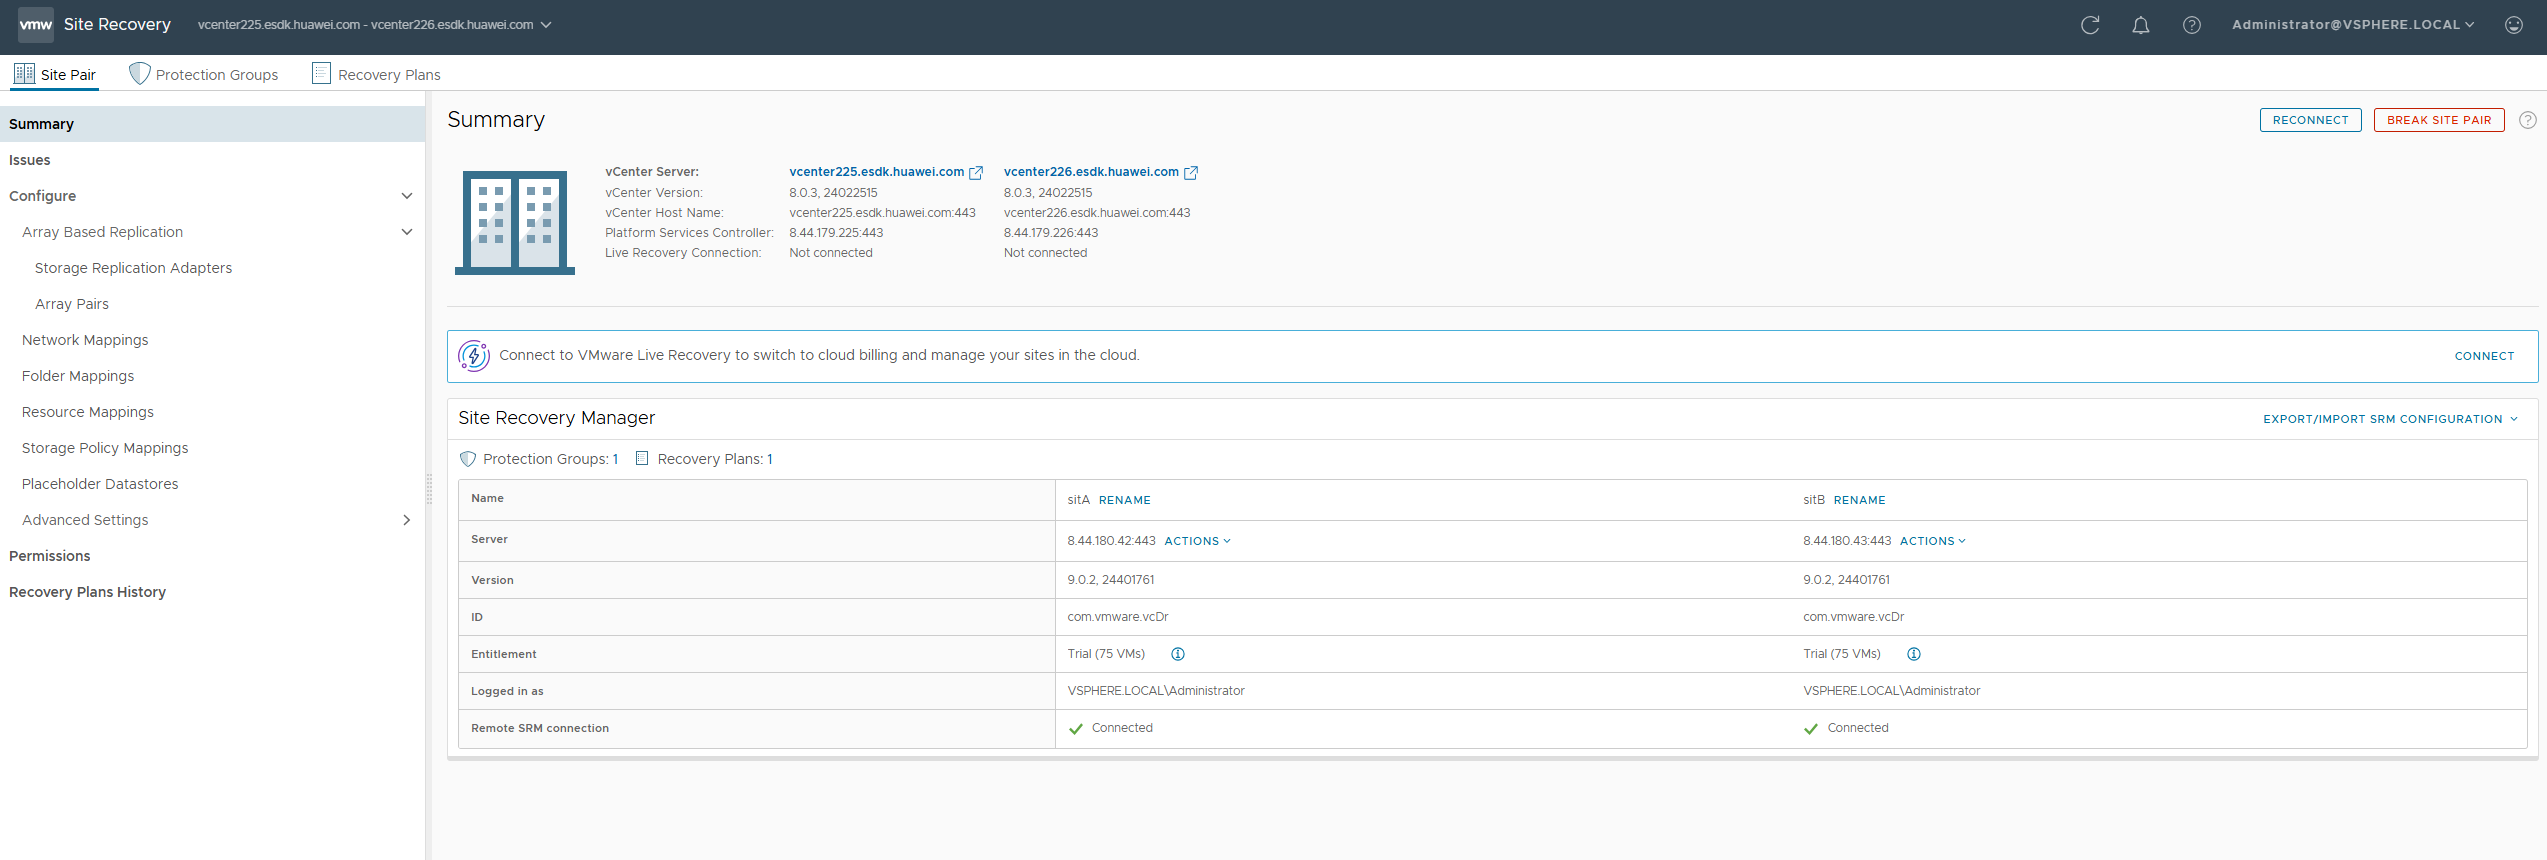The image size is (2547, 860).
Task: Click sitA server address 8.44.180.42:443
Action: [1111, 541]
